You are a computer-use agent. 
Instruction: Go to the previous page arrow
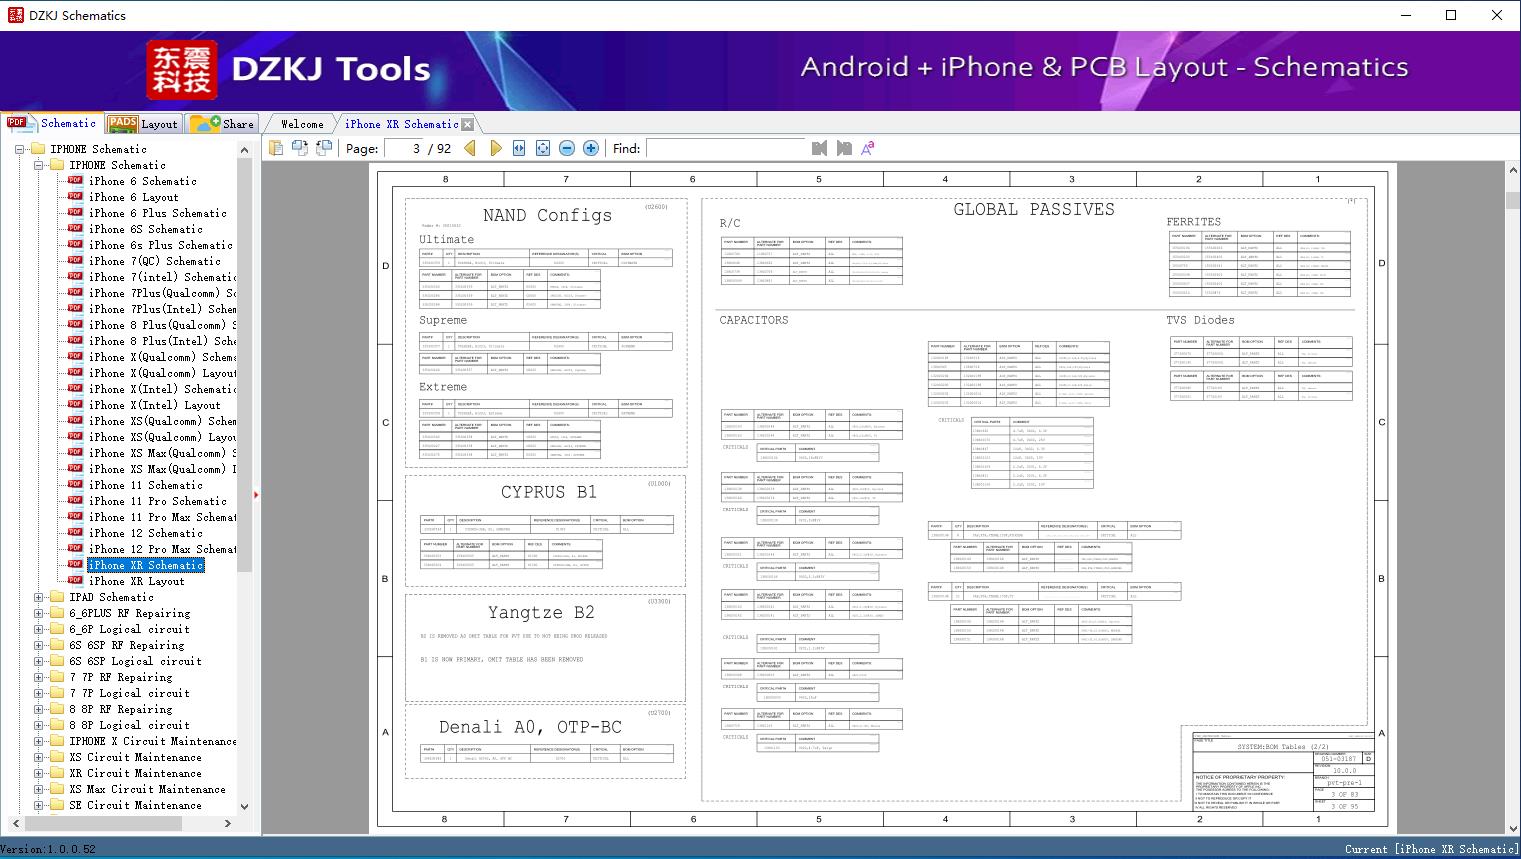(470, 148)
